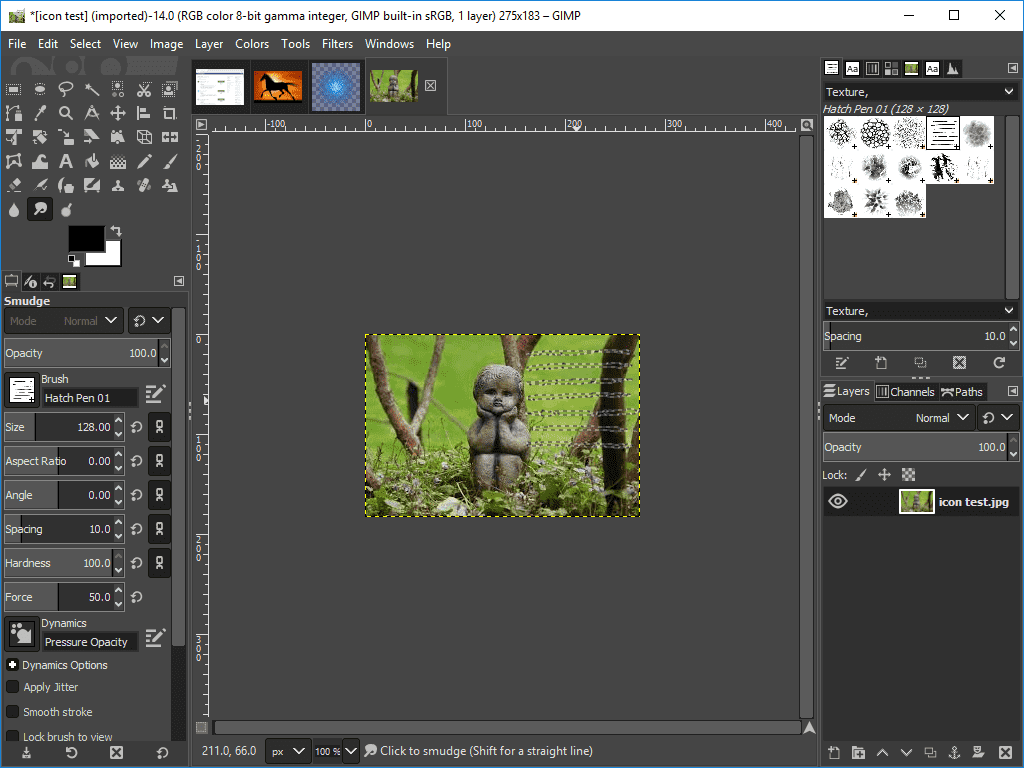Select the Zoom magnifier tool
This screenshot has height=768, width=1024.
66,113
